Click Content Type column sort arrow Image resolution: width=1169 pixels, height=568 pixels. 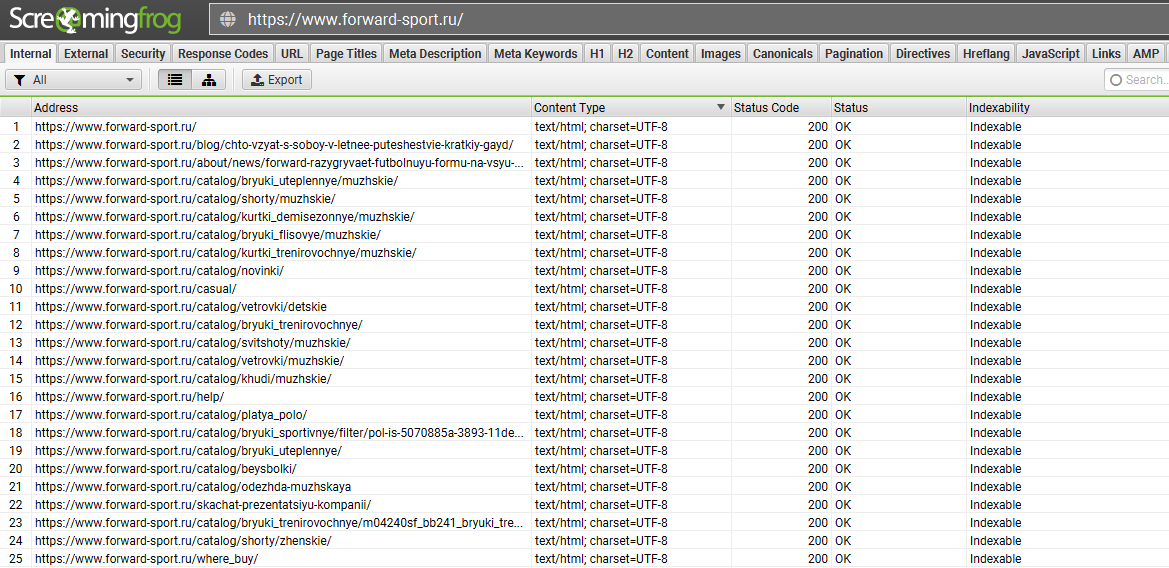(x=720, y=107)
